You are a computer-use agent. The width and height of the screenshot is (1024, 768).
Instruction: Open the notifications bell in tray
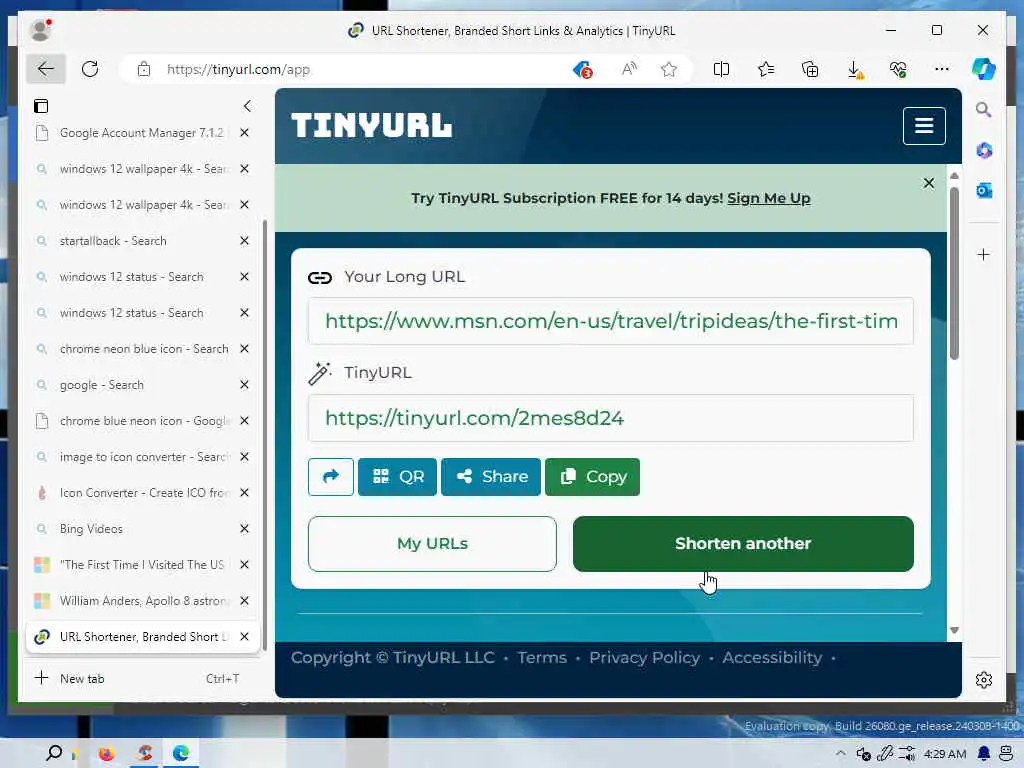[984, 754]
